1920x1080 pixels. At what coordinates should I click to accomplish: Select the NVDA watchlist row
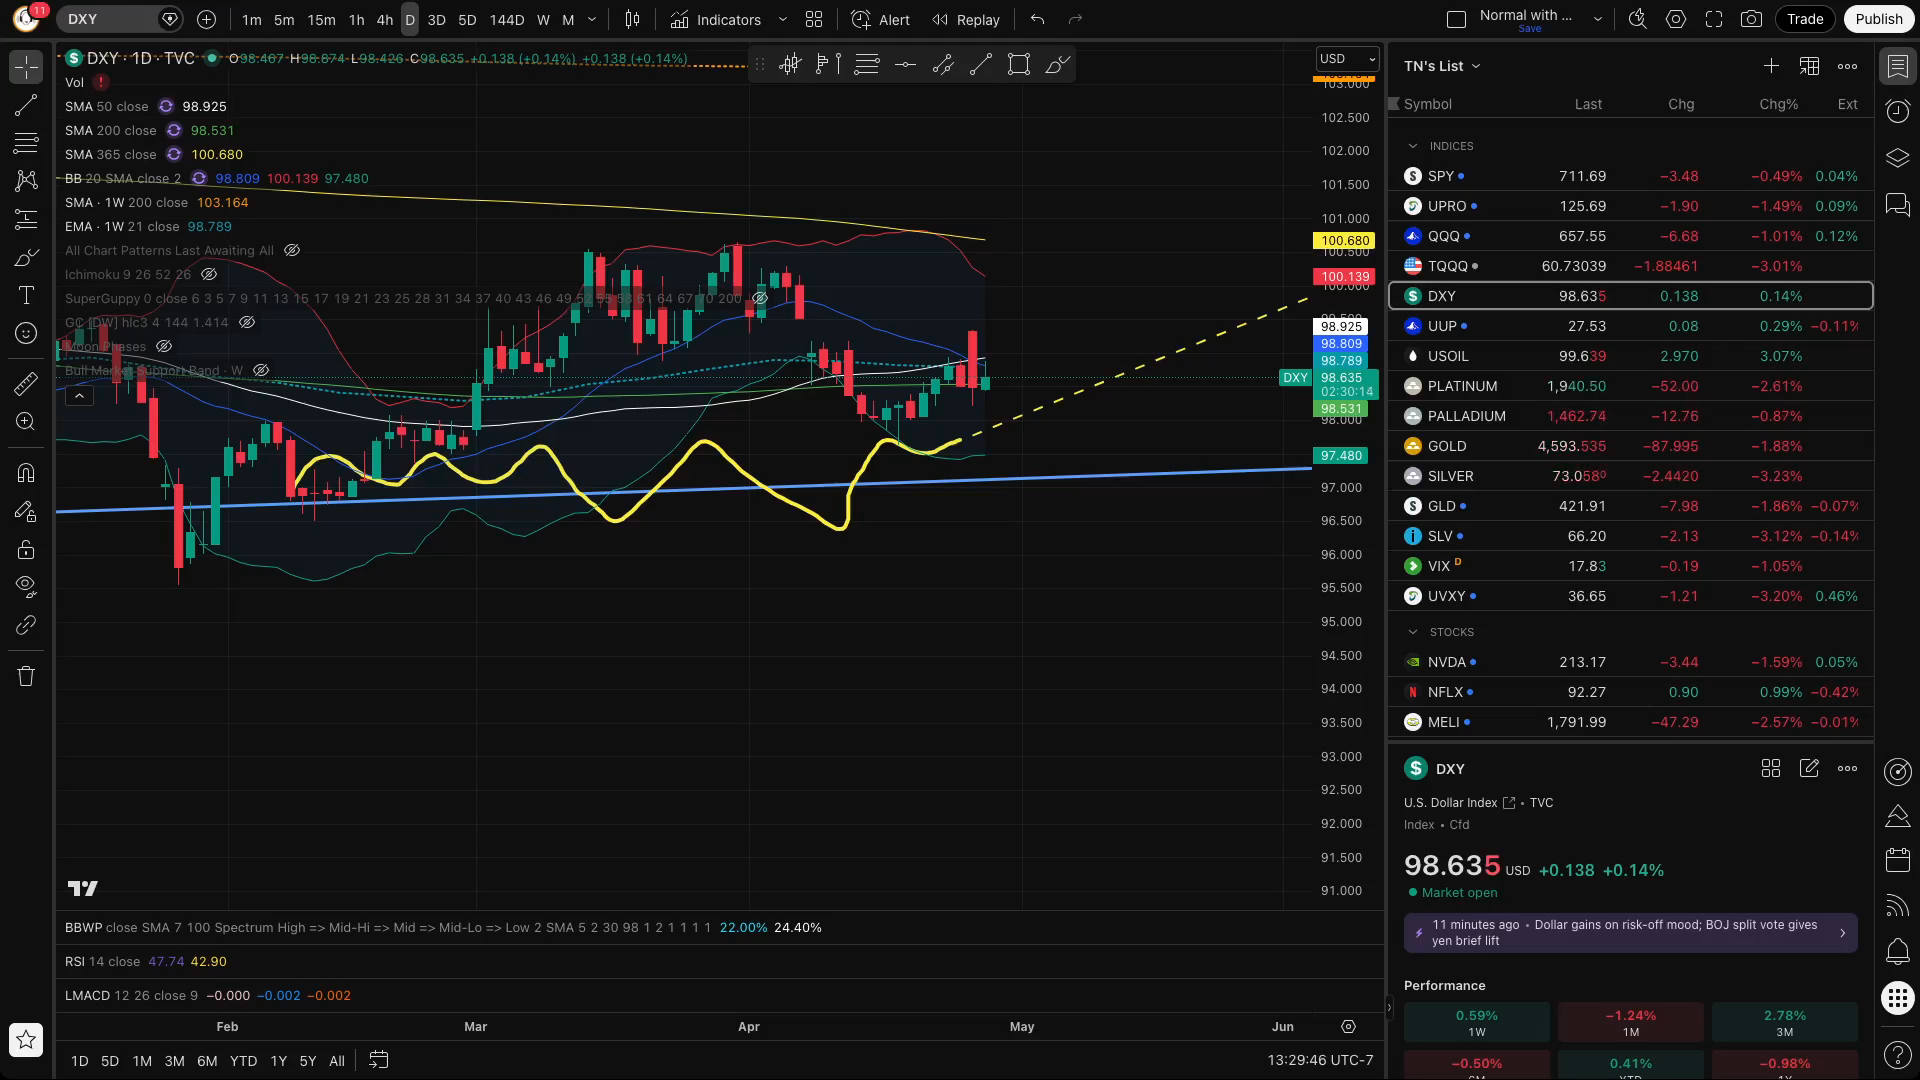point(1631,662)
